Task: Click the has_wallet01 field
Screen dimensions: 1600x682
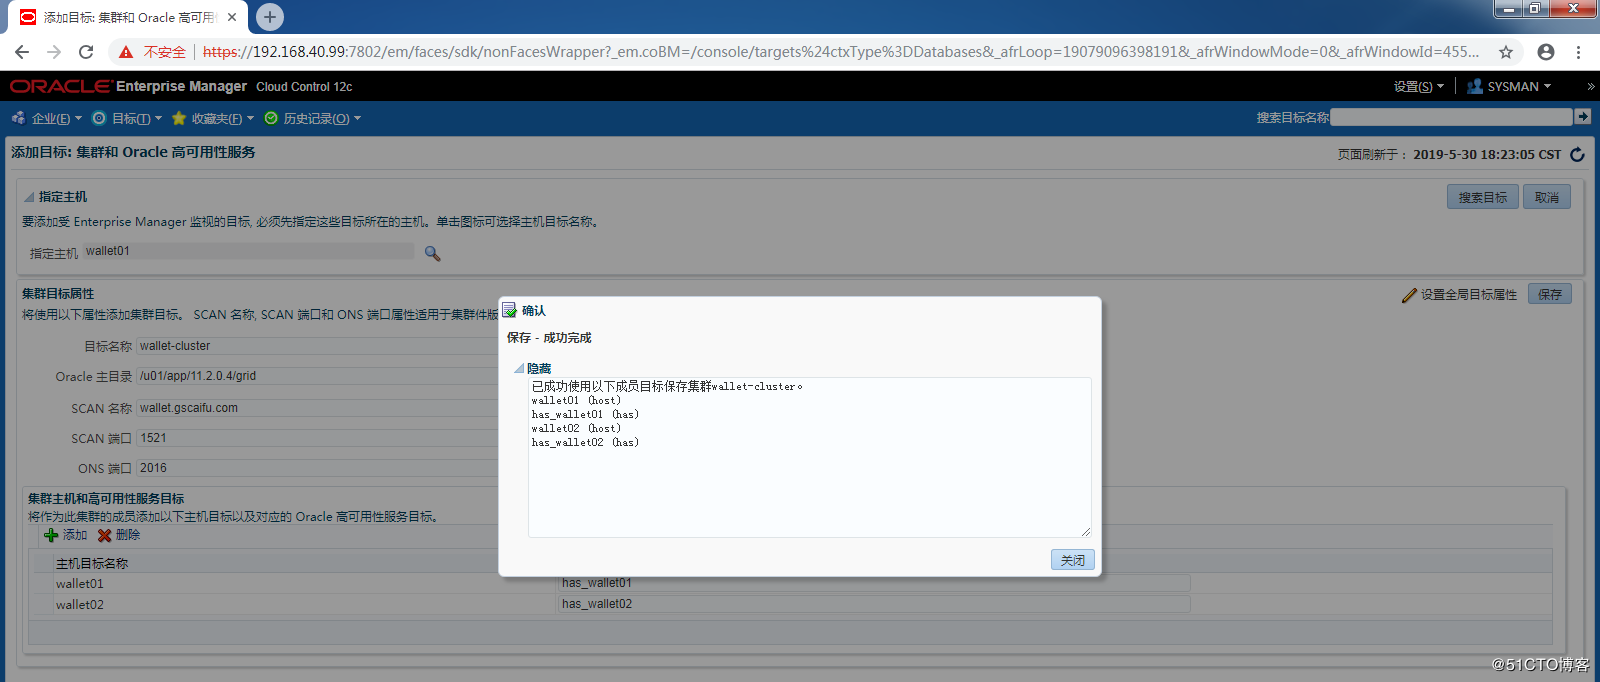Action: pyautogui.click(x=875, y=583)
